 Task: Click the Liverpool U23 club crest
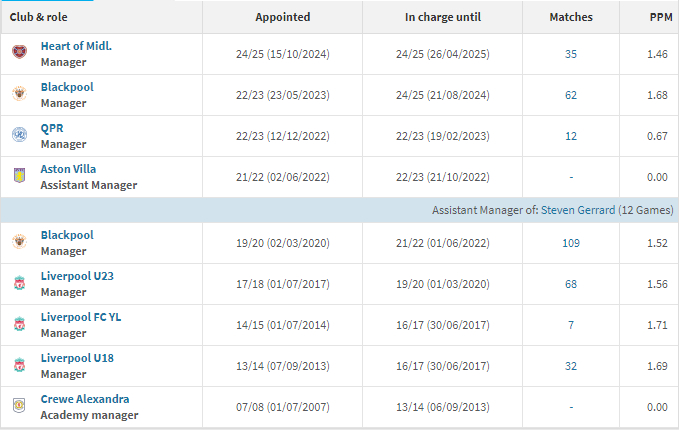pos(19,283)
